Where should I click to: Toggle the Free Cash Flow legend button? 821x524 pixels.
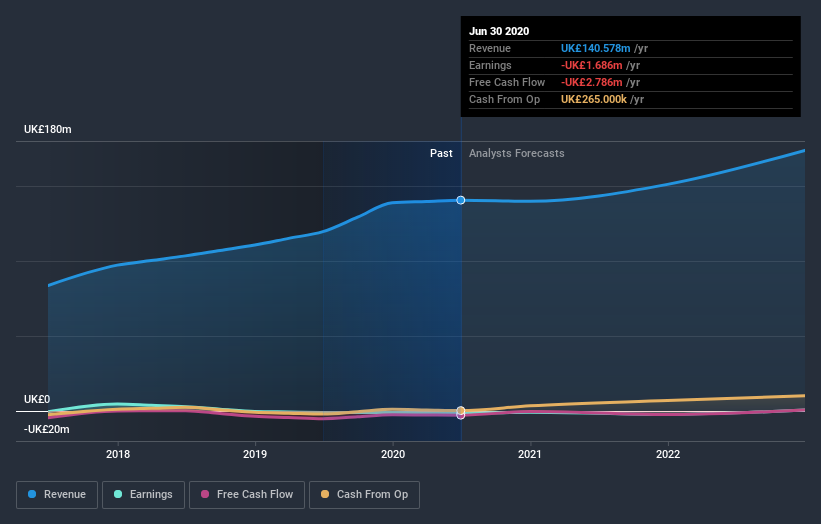[247, 495]
